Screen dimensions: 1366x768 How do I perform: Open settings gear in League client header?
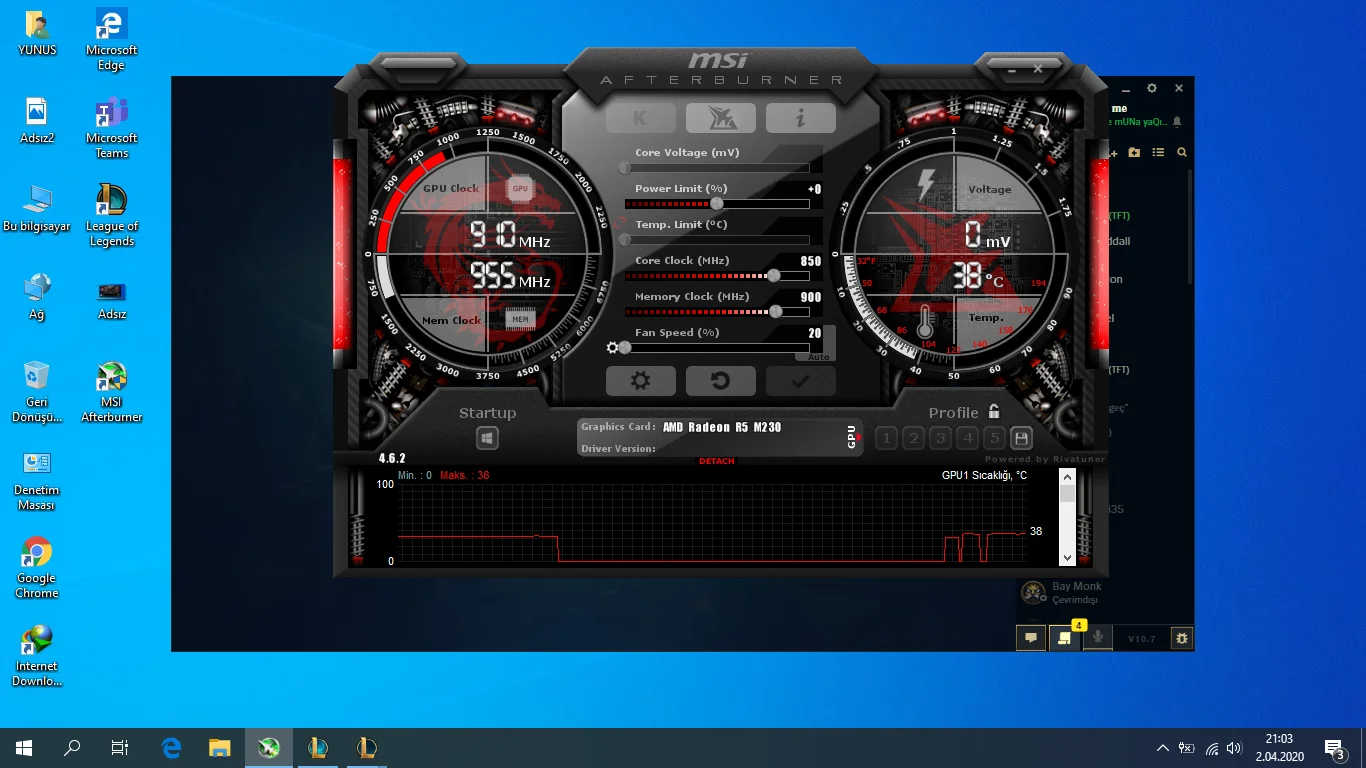pyautogui.click(x=1152, y=88)
